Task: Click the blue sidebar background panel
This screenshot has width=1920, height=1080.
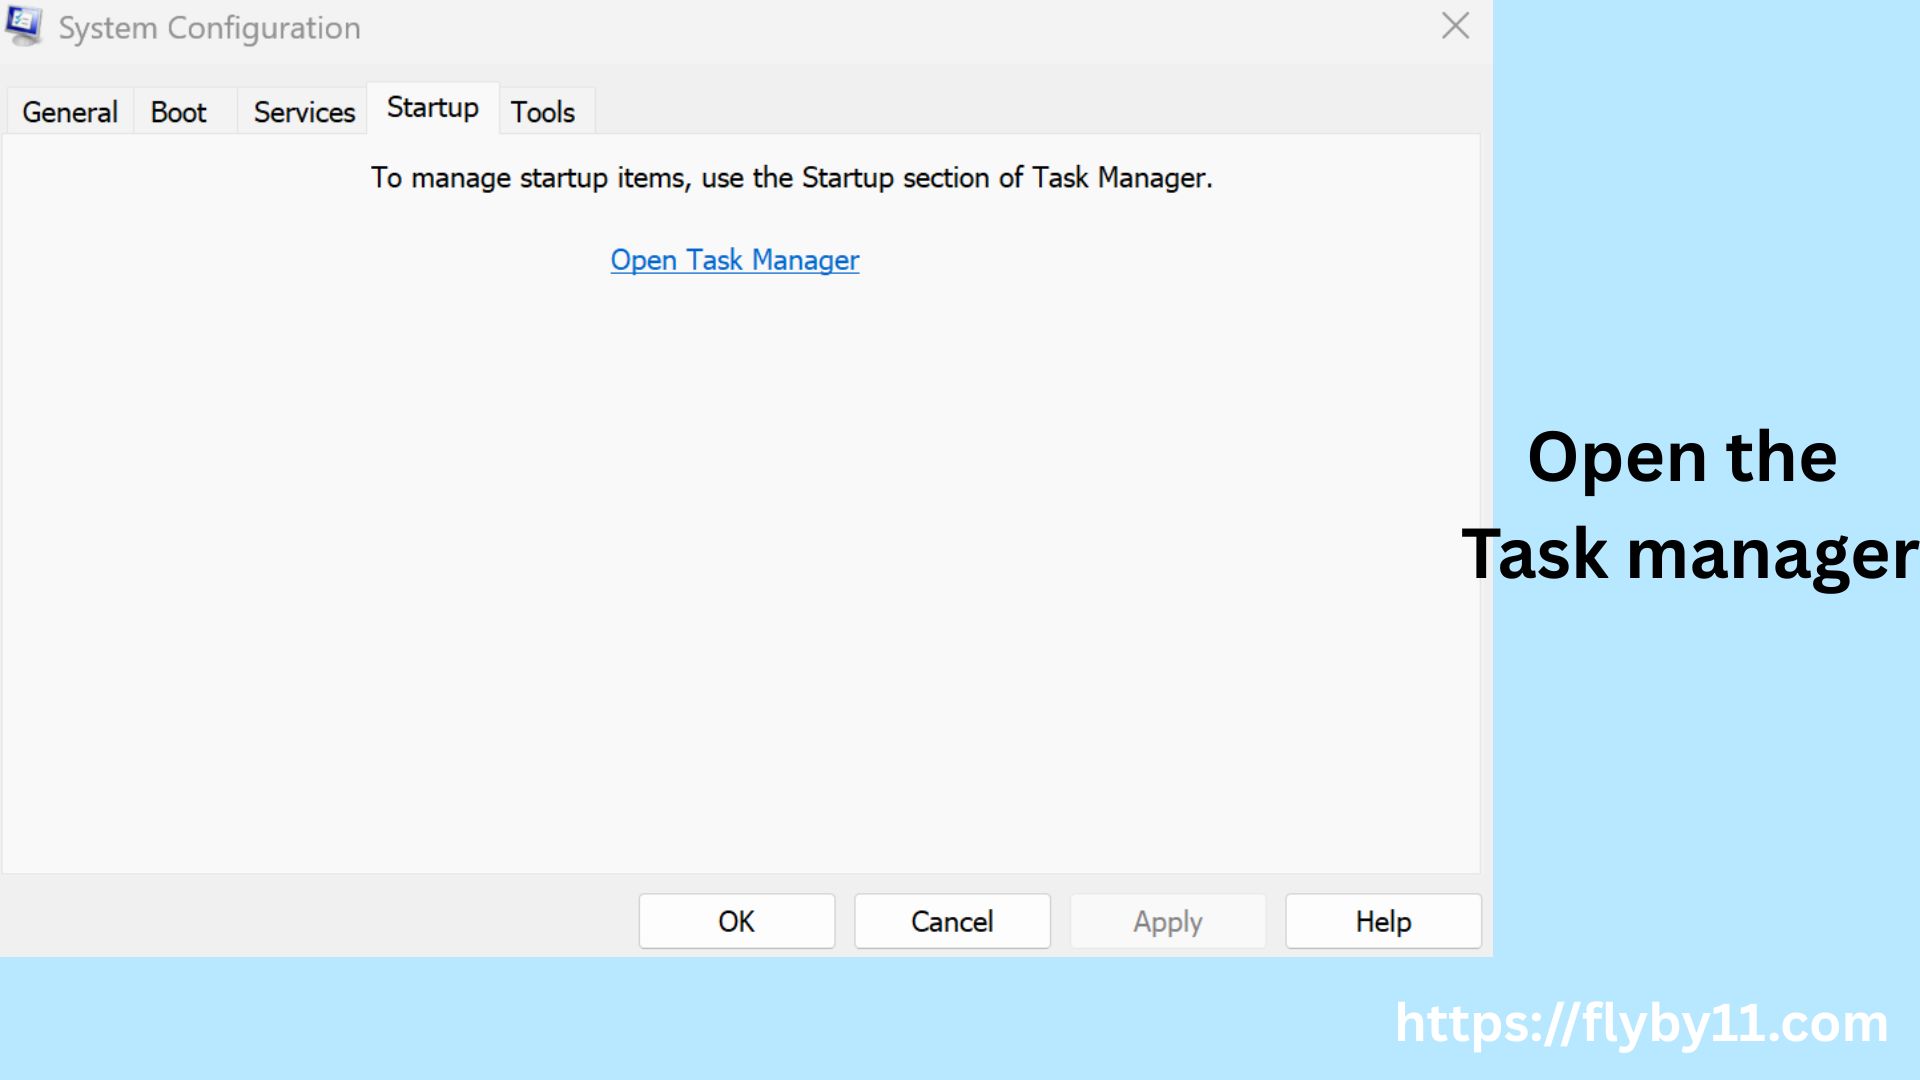Action: tap(1700, 200)
